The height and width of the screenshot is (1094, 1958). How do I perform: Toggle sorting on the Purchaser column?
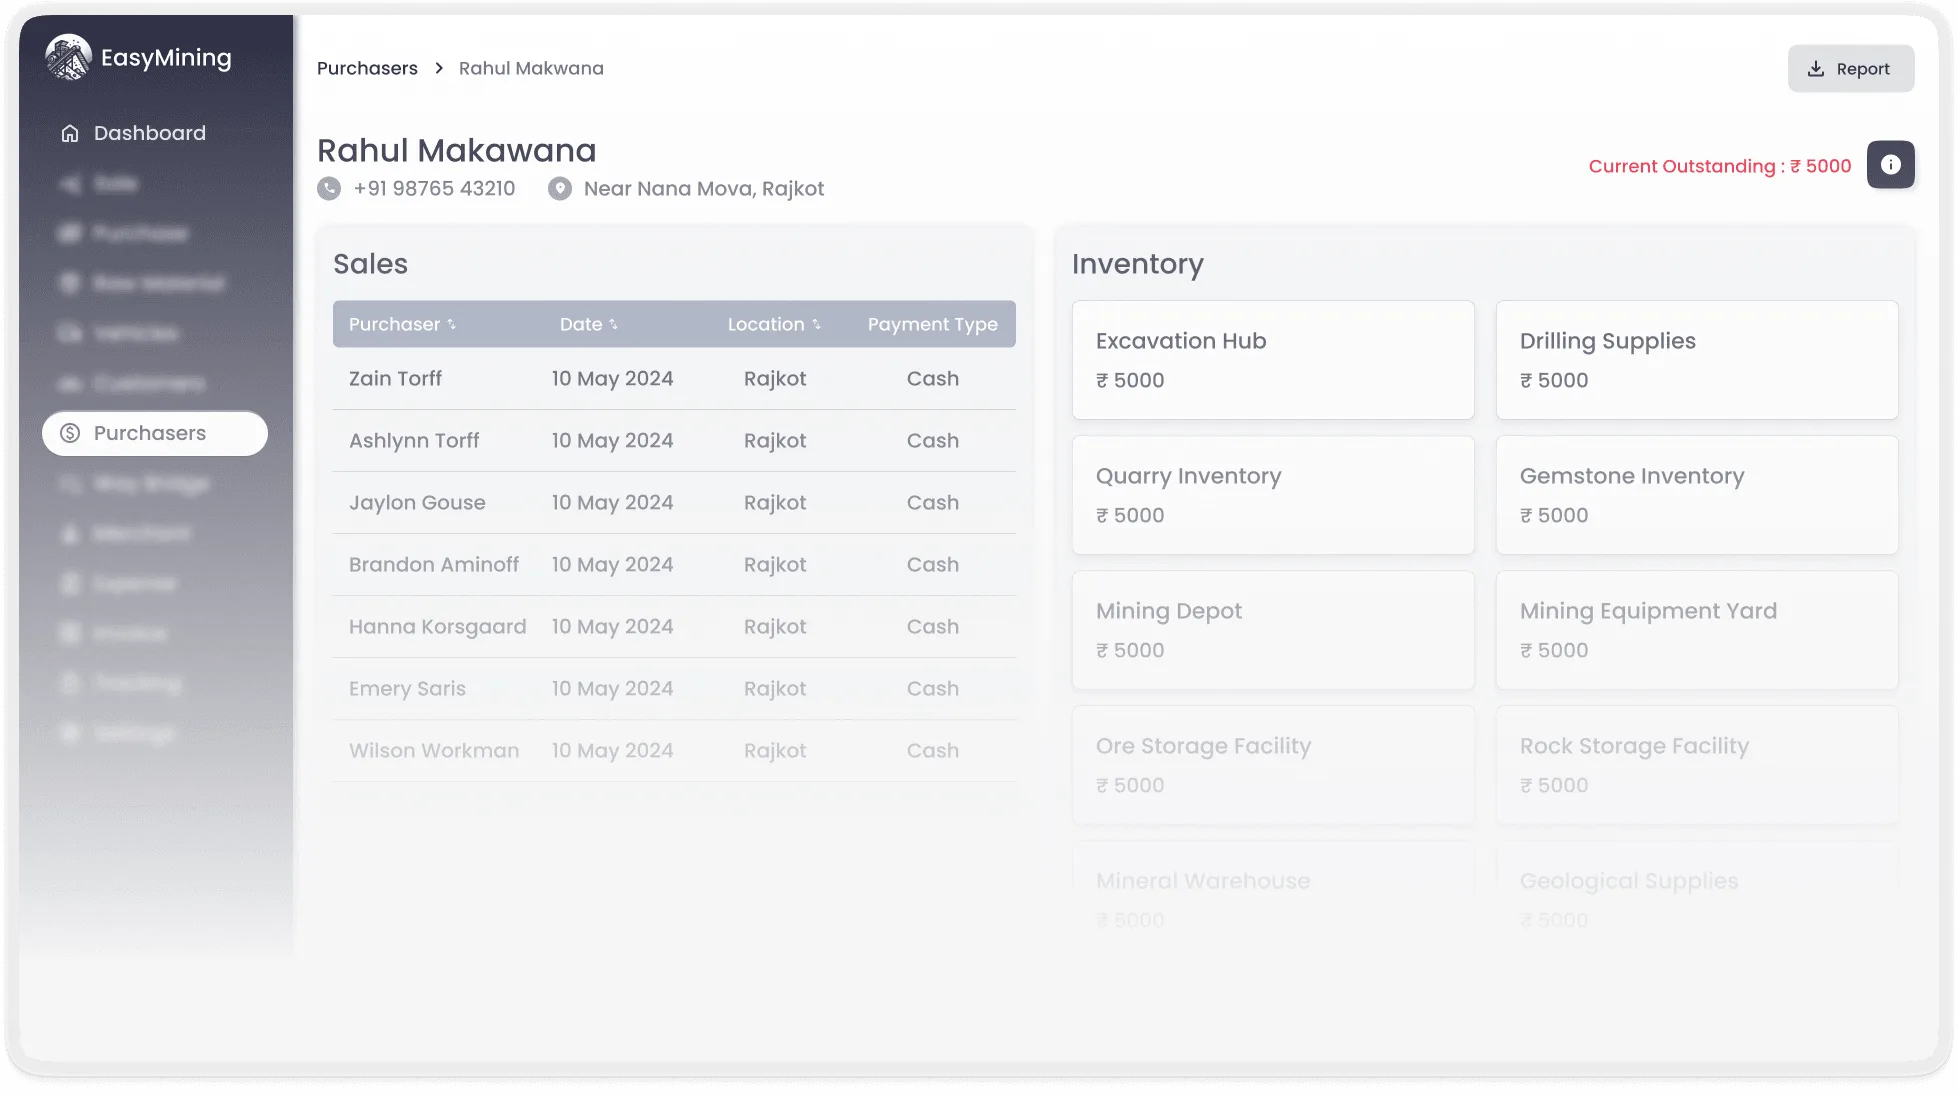click(453, 324)
